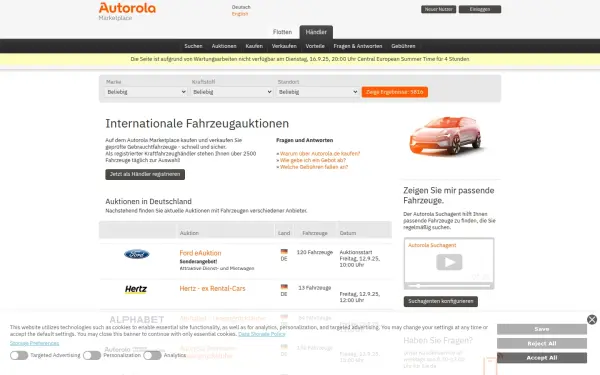600x375 pixels.
Task: Click Suchagenten konfigurieren button
Action: [440, 301]
